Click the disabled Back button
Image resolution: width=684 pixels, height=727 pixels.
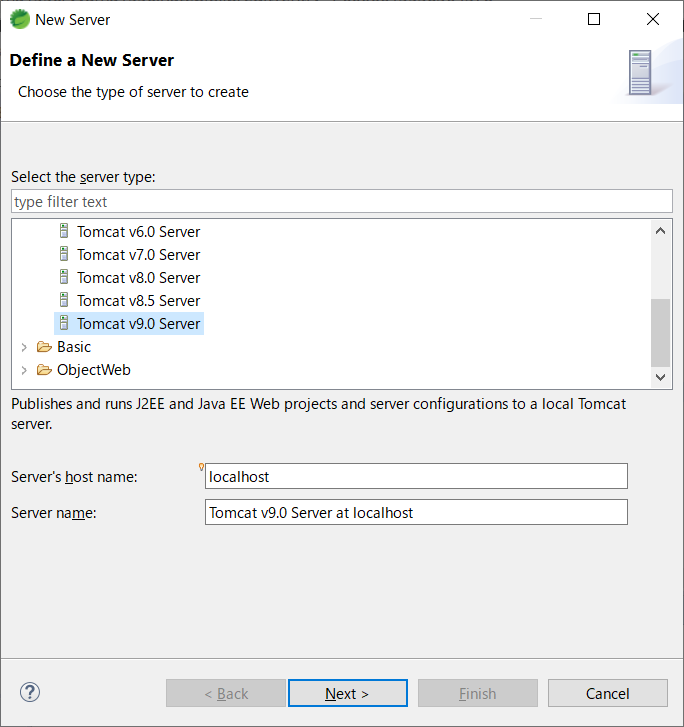tap(226, 693)
